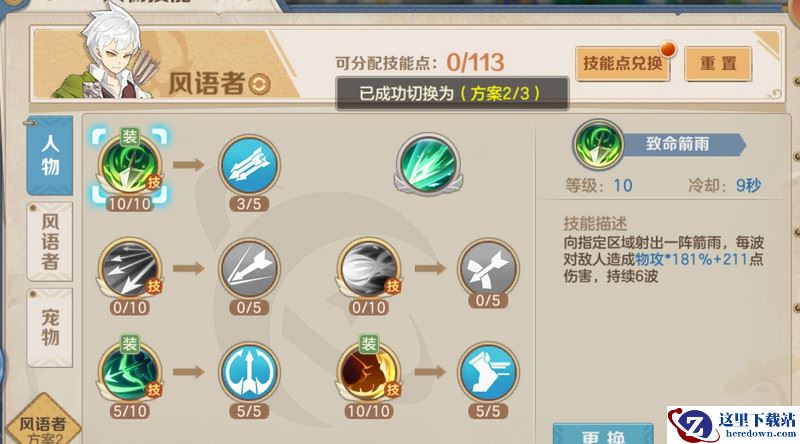
Task: Select the grey multi-arrow skill 0/10
Action: 130,269
